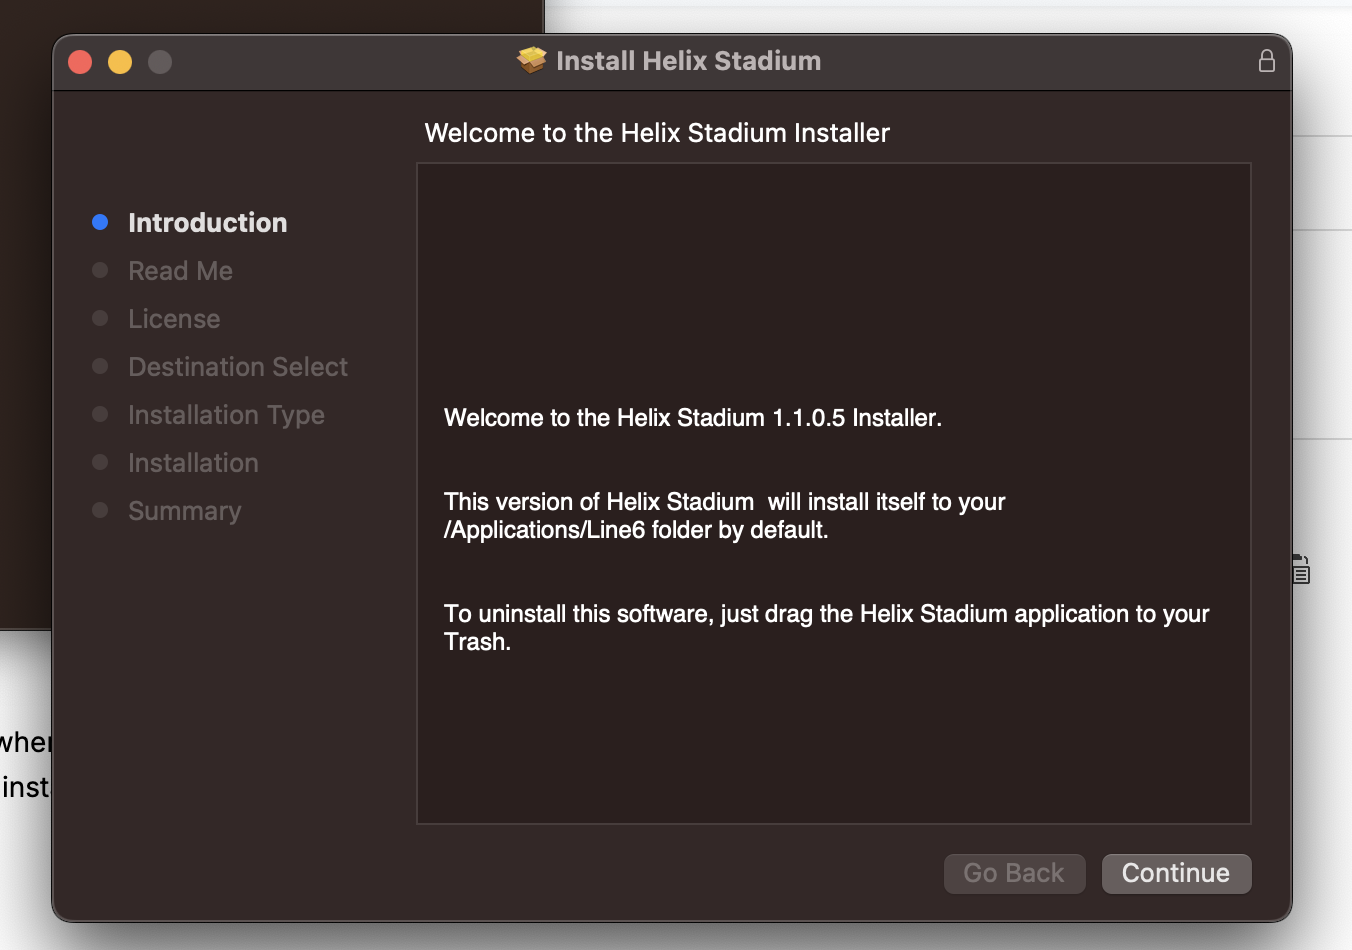The height and width of the screenshot is (950, 1352).
Task: Click the grayed-out zoom window button
Action: [160, 62]
